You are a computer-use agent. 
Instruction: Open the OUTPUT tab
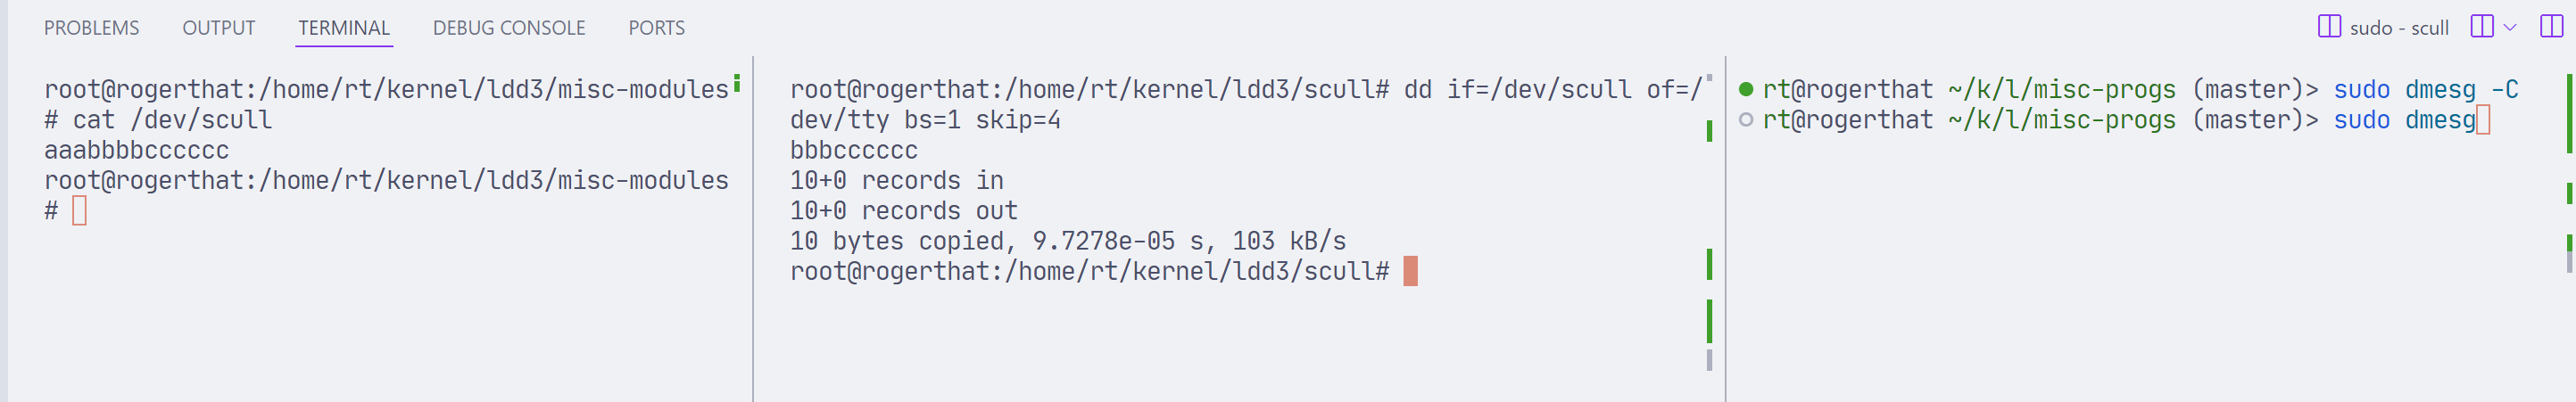219,28
